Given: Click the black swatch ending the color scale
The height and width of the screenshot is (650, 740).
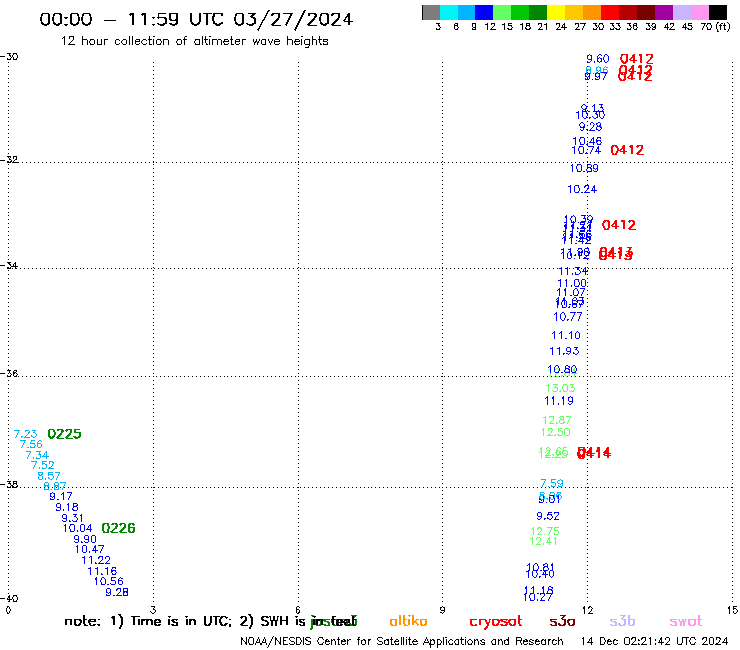Looking at the screenshot, I should coord(718,12).
